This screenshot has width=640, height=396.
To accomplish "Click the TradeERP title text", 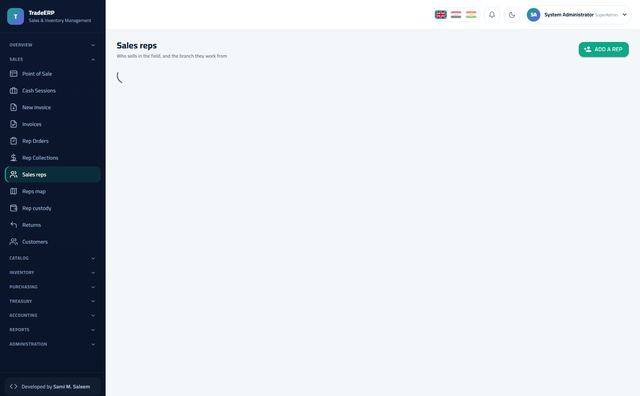I will (41, 13).
